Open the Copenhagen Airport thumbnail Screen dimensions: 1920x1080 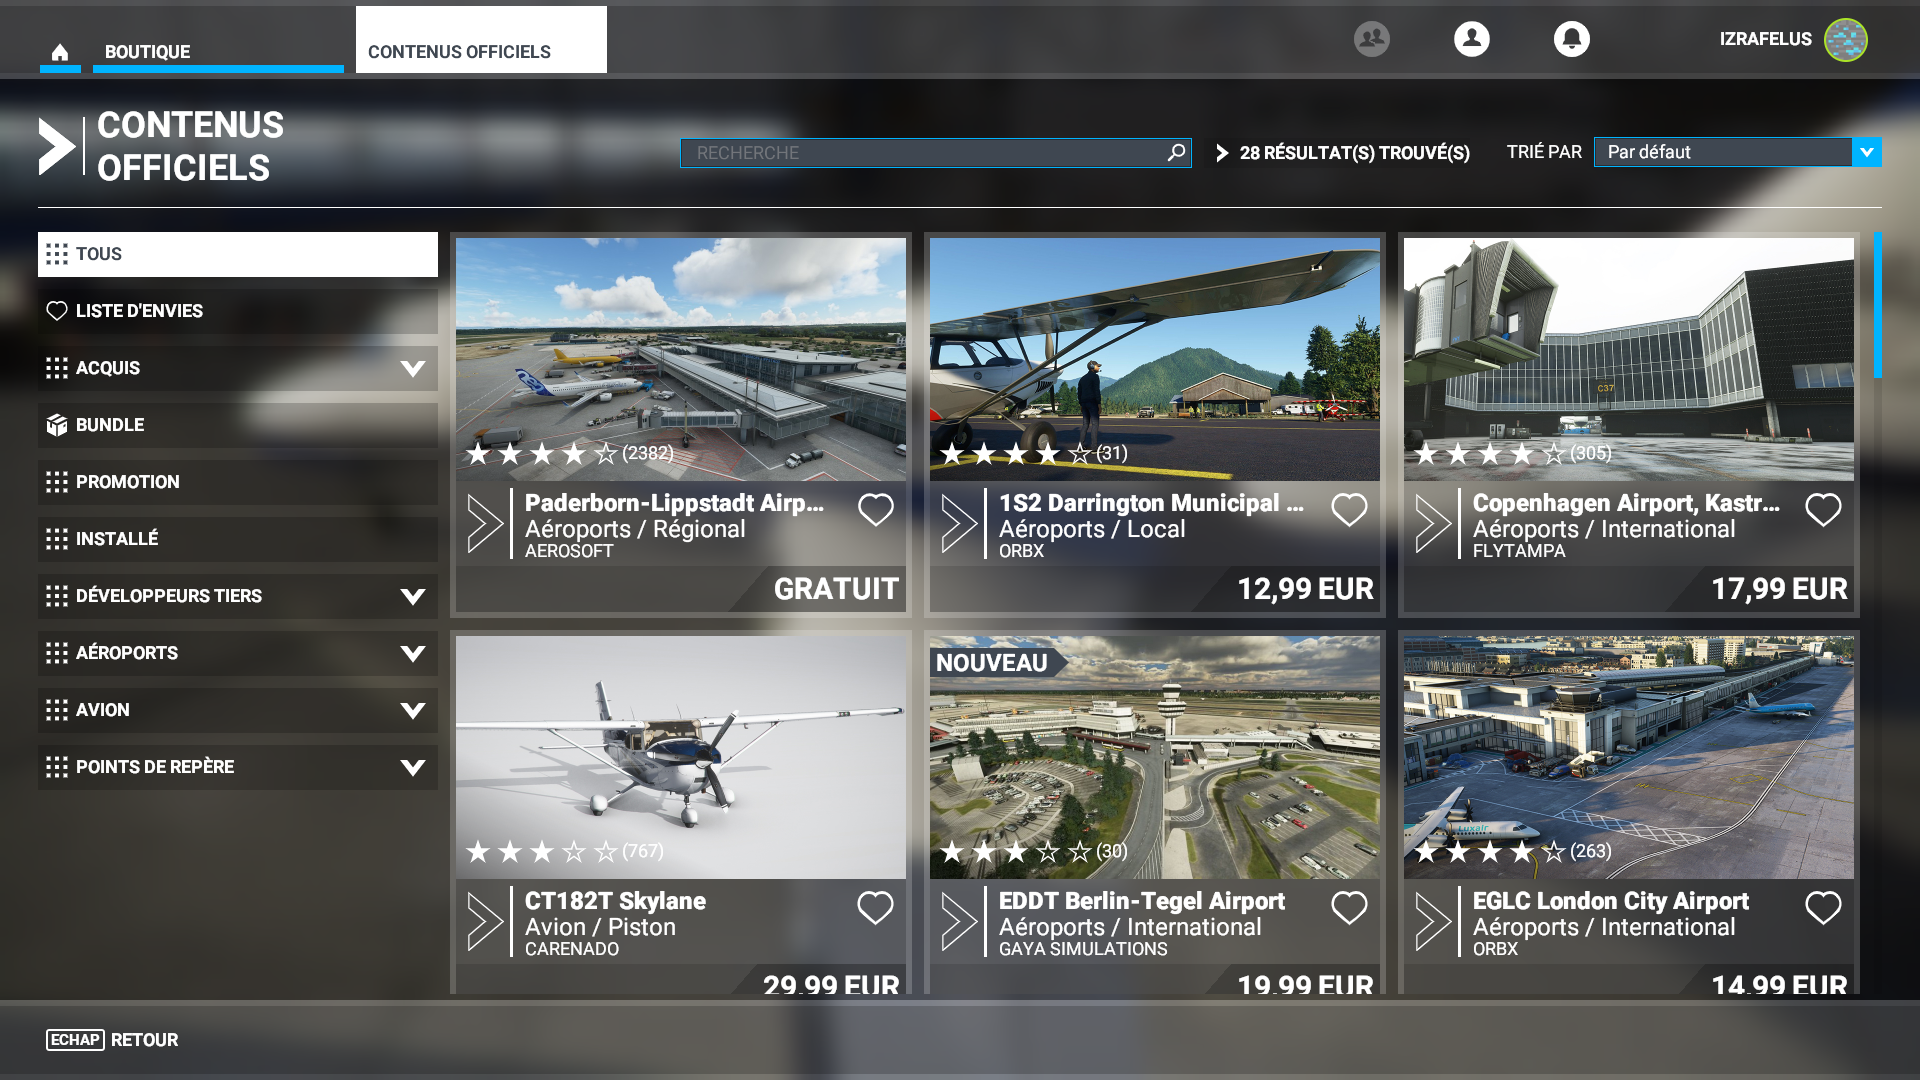pyautogui.click(x=1629, y=359)
